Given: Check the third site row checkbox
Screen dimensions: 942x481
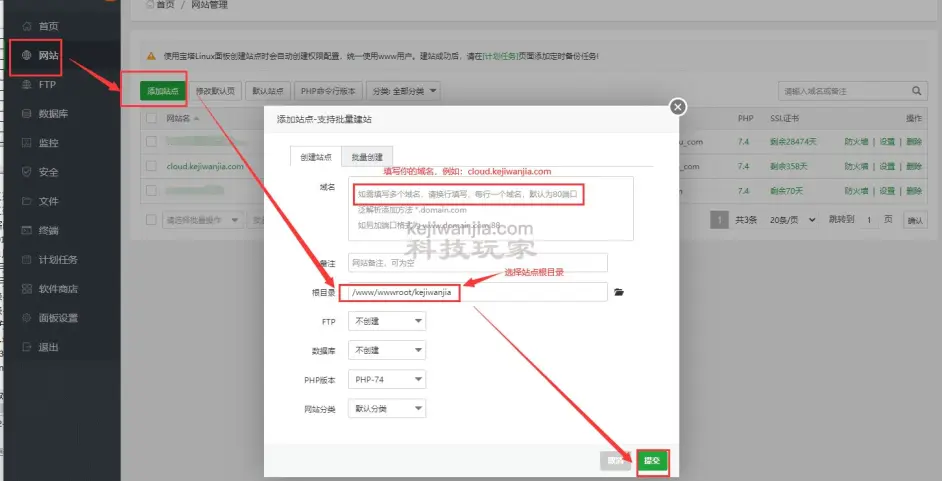Looking at the screenshot, I should click(151, 190).
